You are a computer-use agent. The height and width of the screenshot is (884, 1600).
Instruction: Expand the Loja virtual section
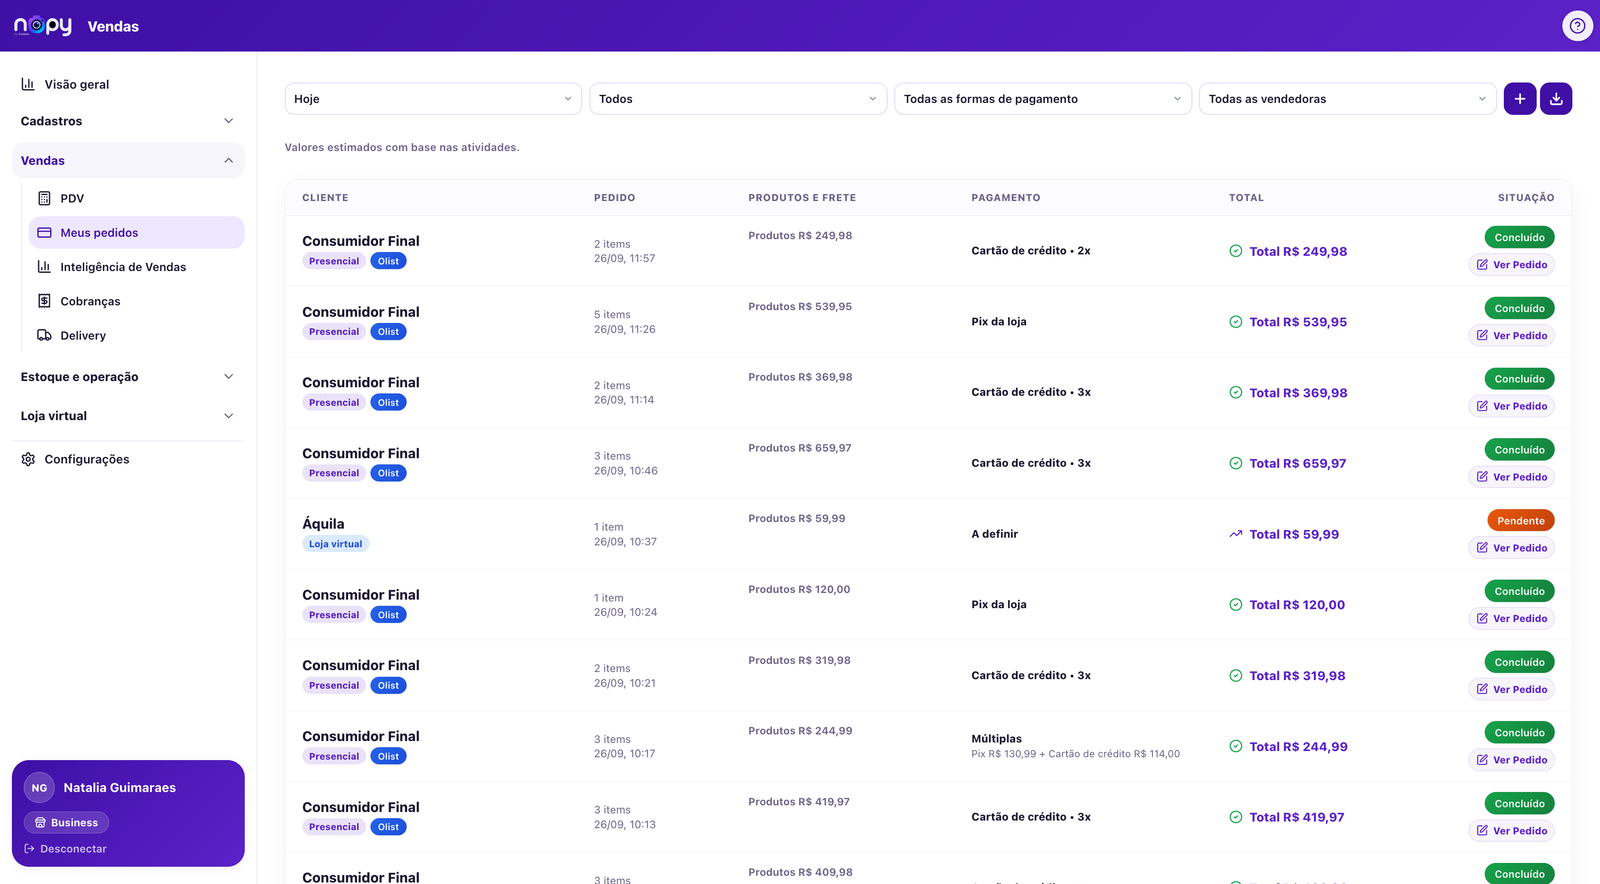[x=128, y=416]
